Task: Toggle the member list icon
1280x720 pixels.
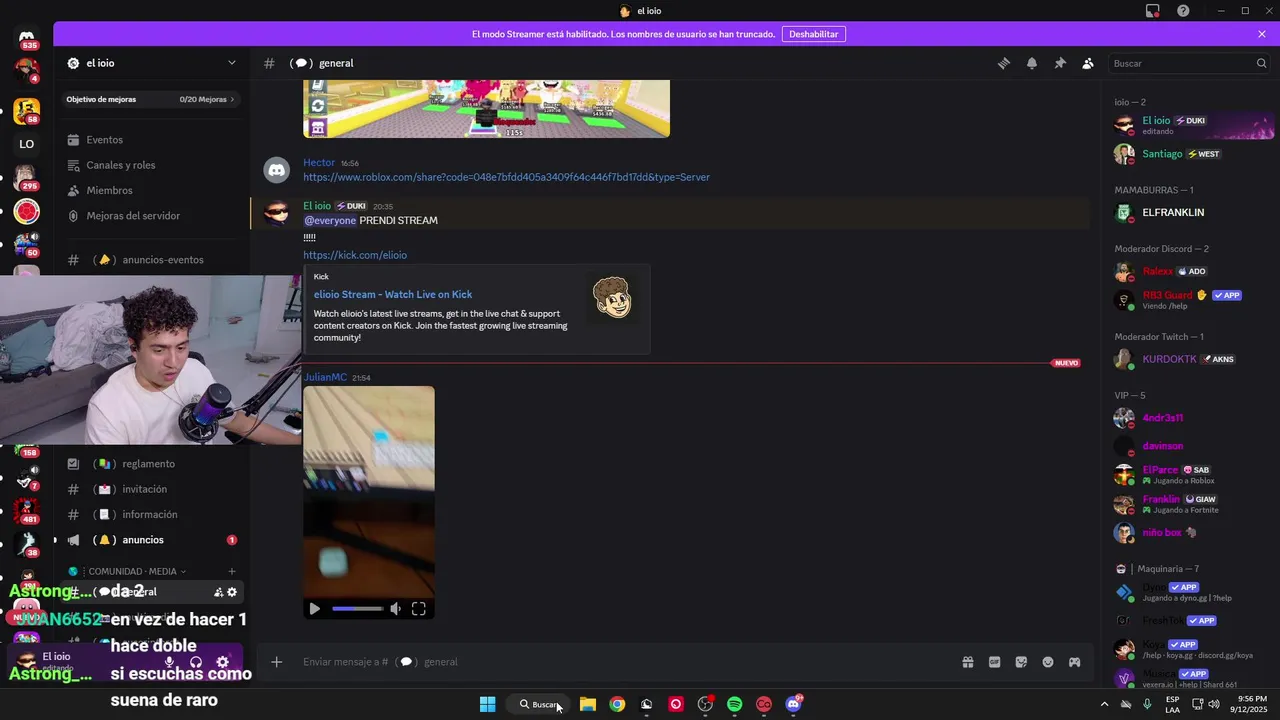Action: tap(1088, 63)
